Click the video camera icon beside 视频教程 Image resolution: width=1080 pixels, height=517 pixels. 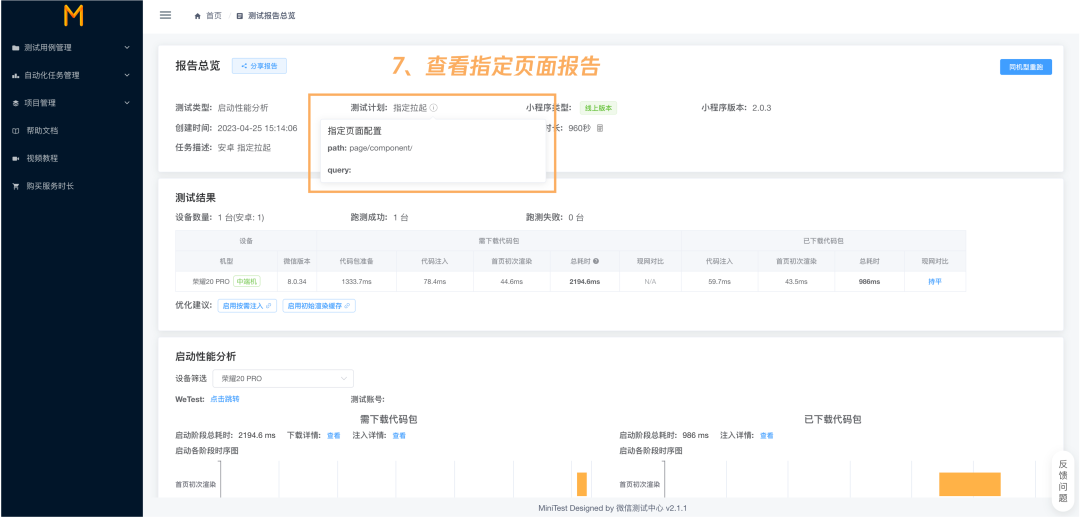(x=15, y=158)
